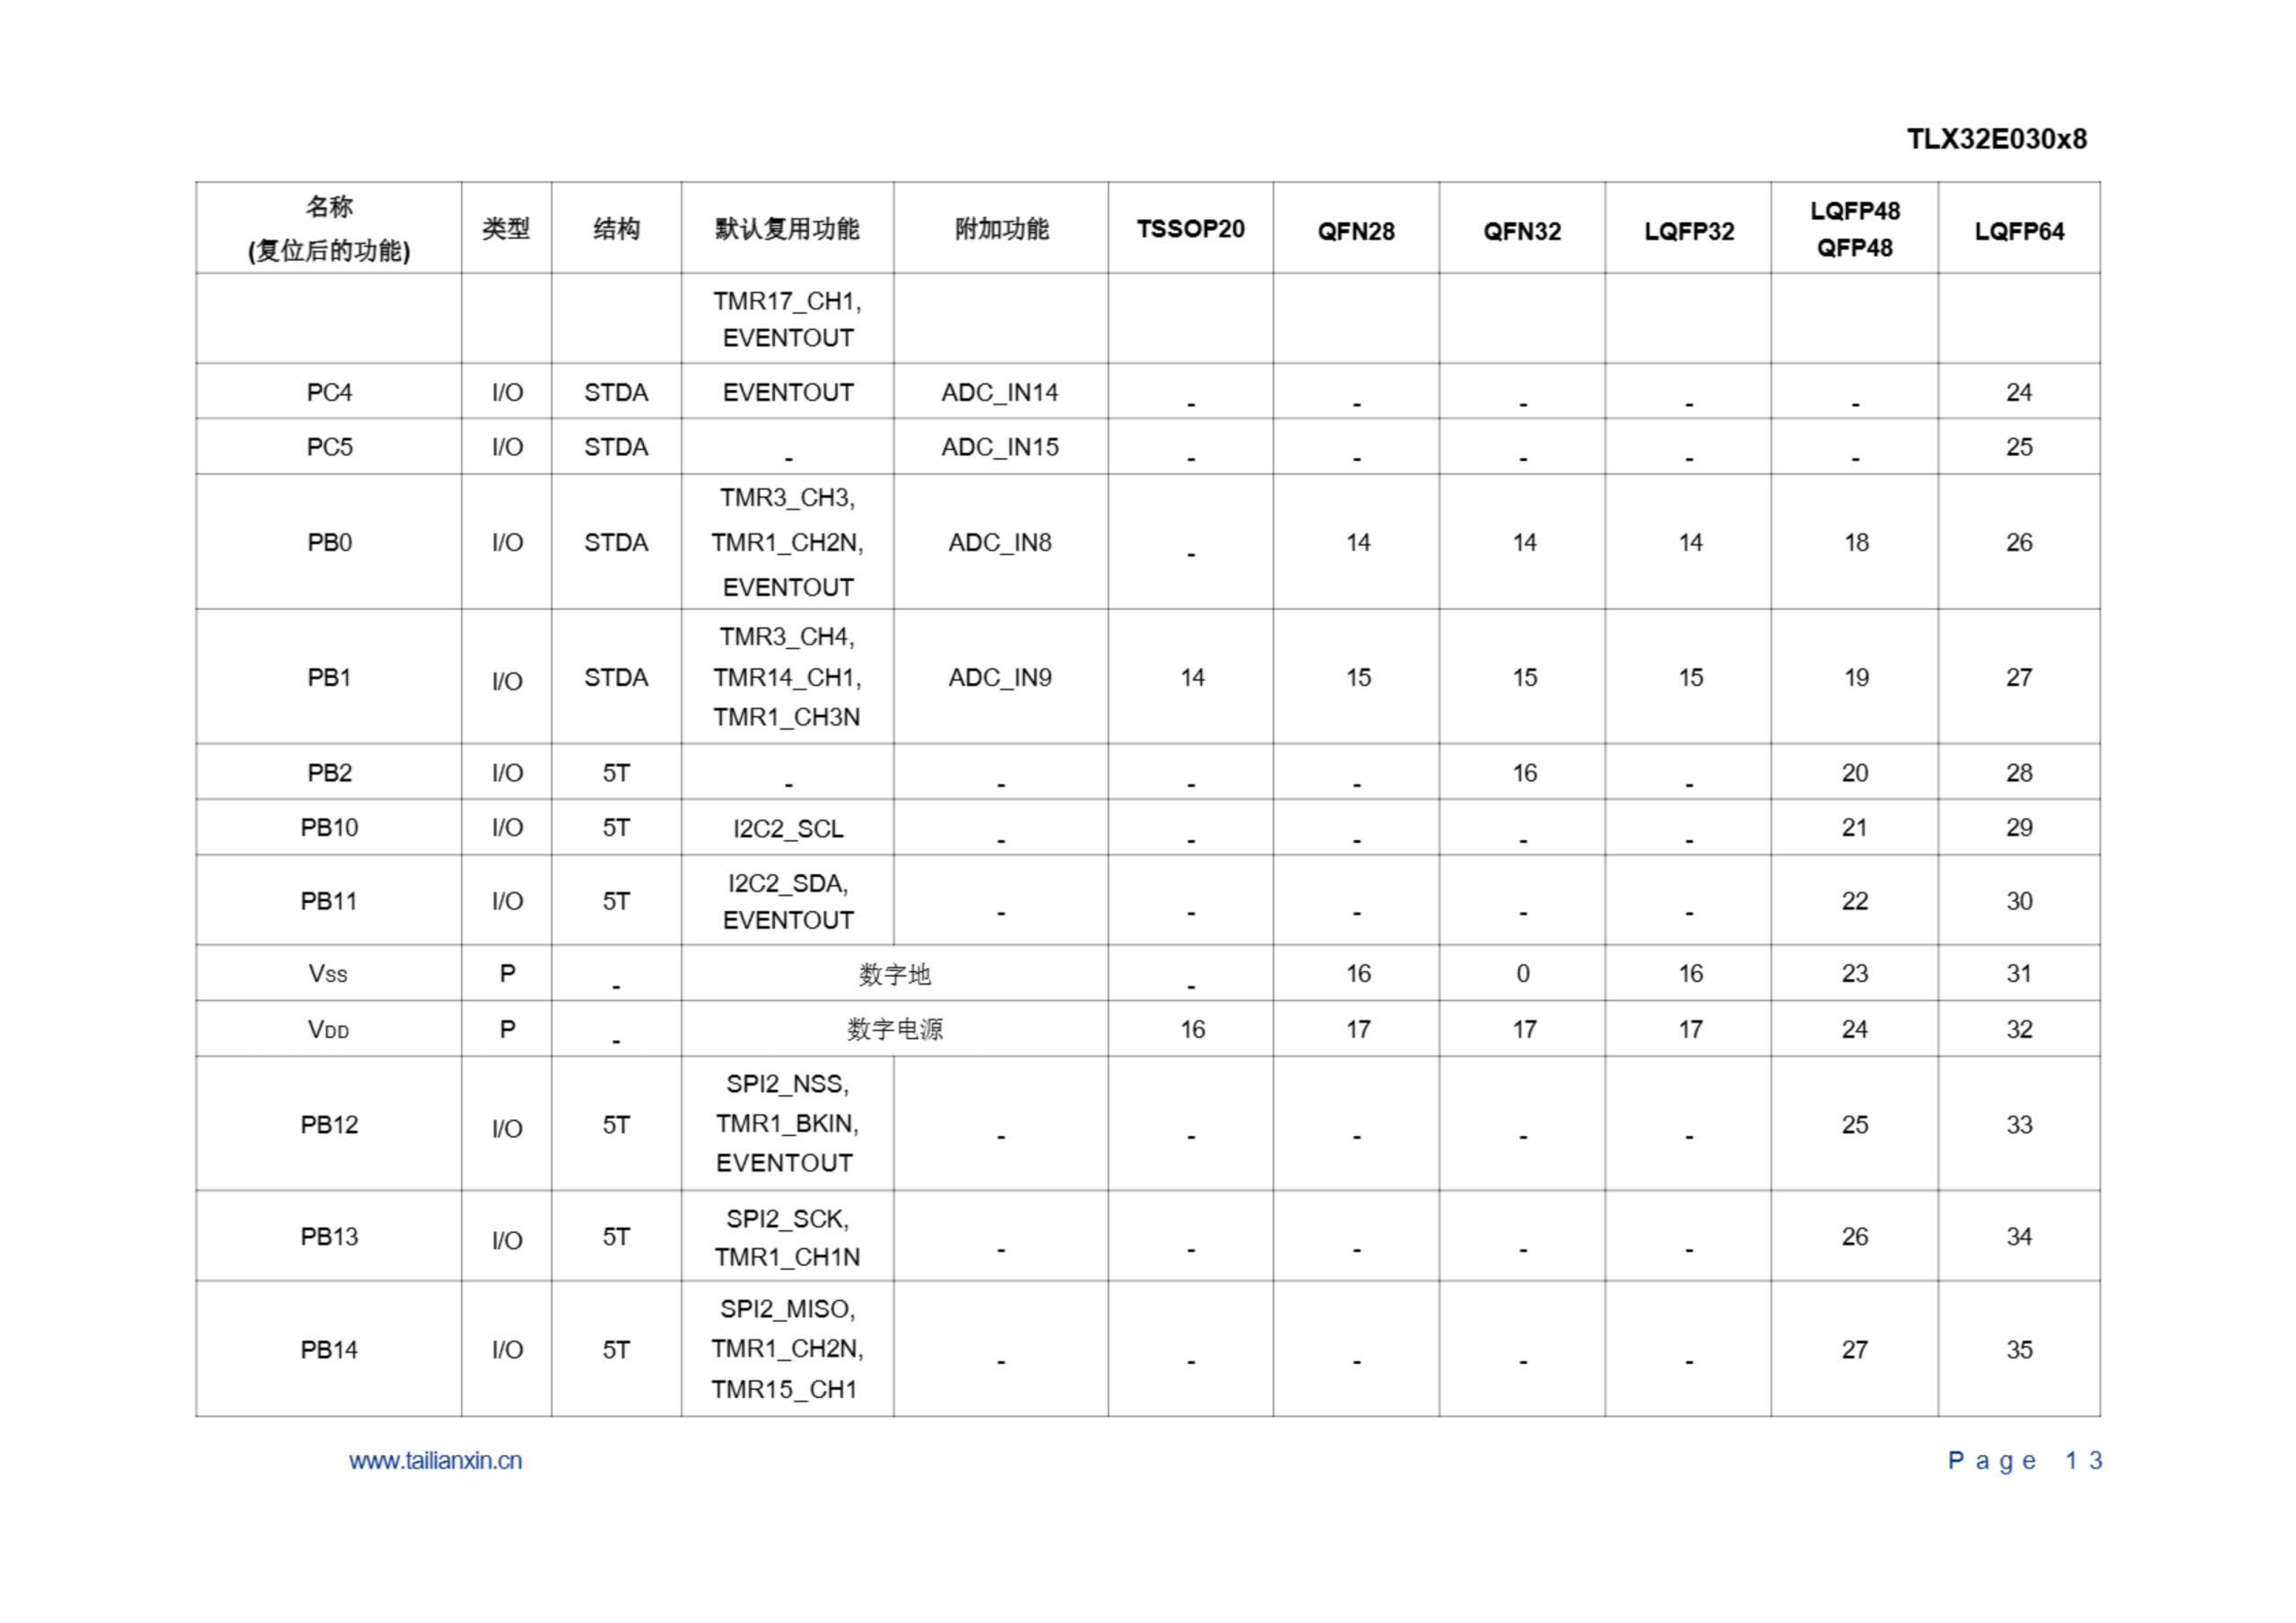2296x1623 pixels.
Task: Select the PB12 pin name cell
Action: coord(329,1124)
